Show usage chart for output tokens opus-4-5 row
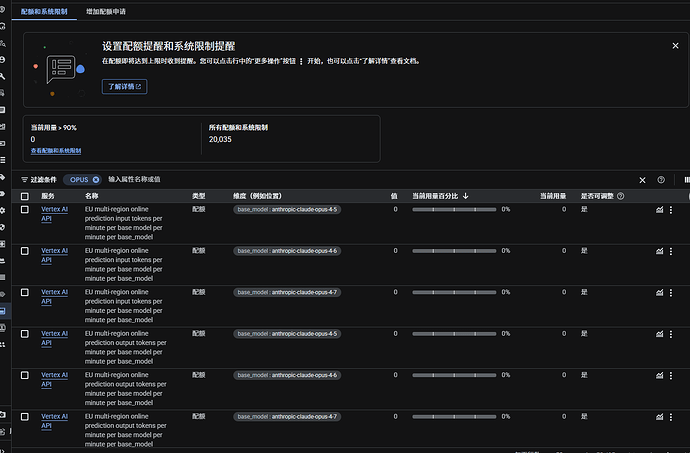690x453 pixels. point(659,334)
